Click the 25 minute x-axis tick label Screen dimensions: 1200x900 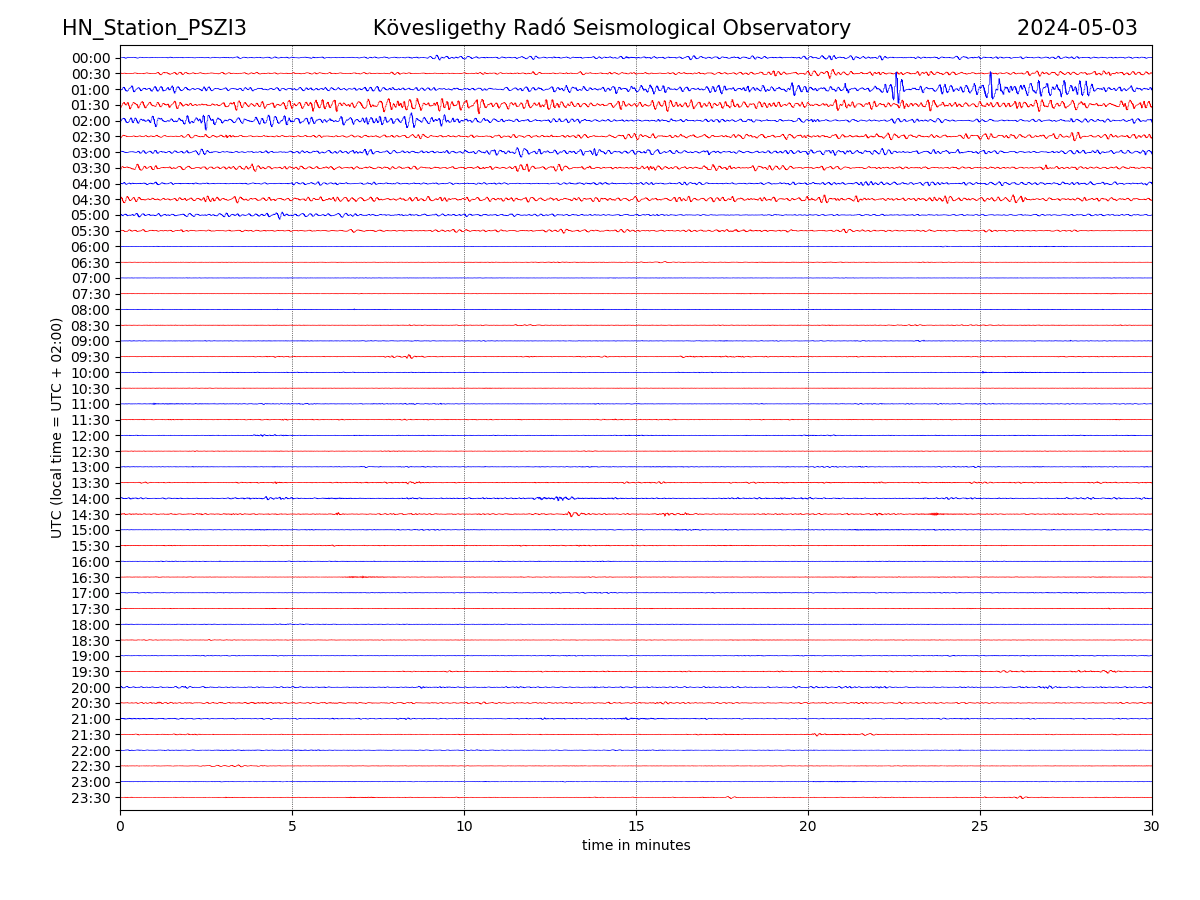(x=980, y=826)
